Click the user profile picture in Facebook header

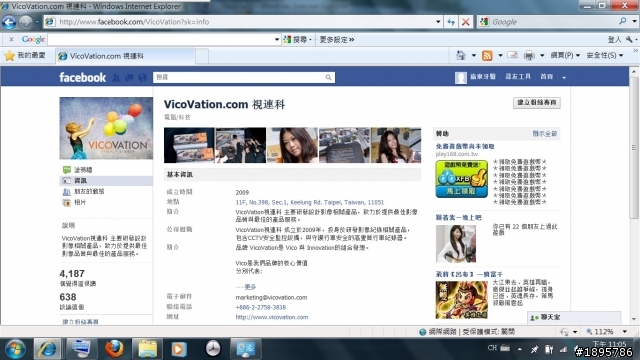click(461, 78)
